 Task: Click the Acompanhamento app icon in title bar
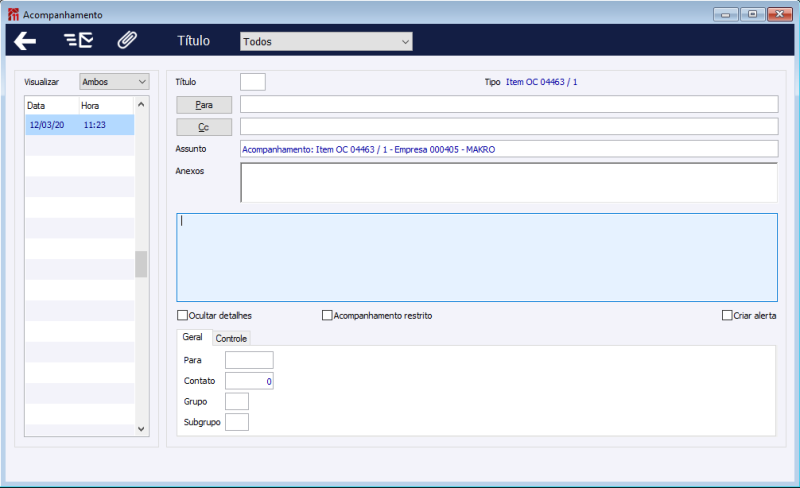(13, 15)
